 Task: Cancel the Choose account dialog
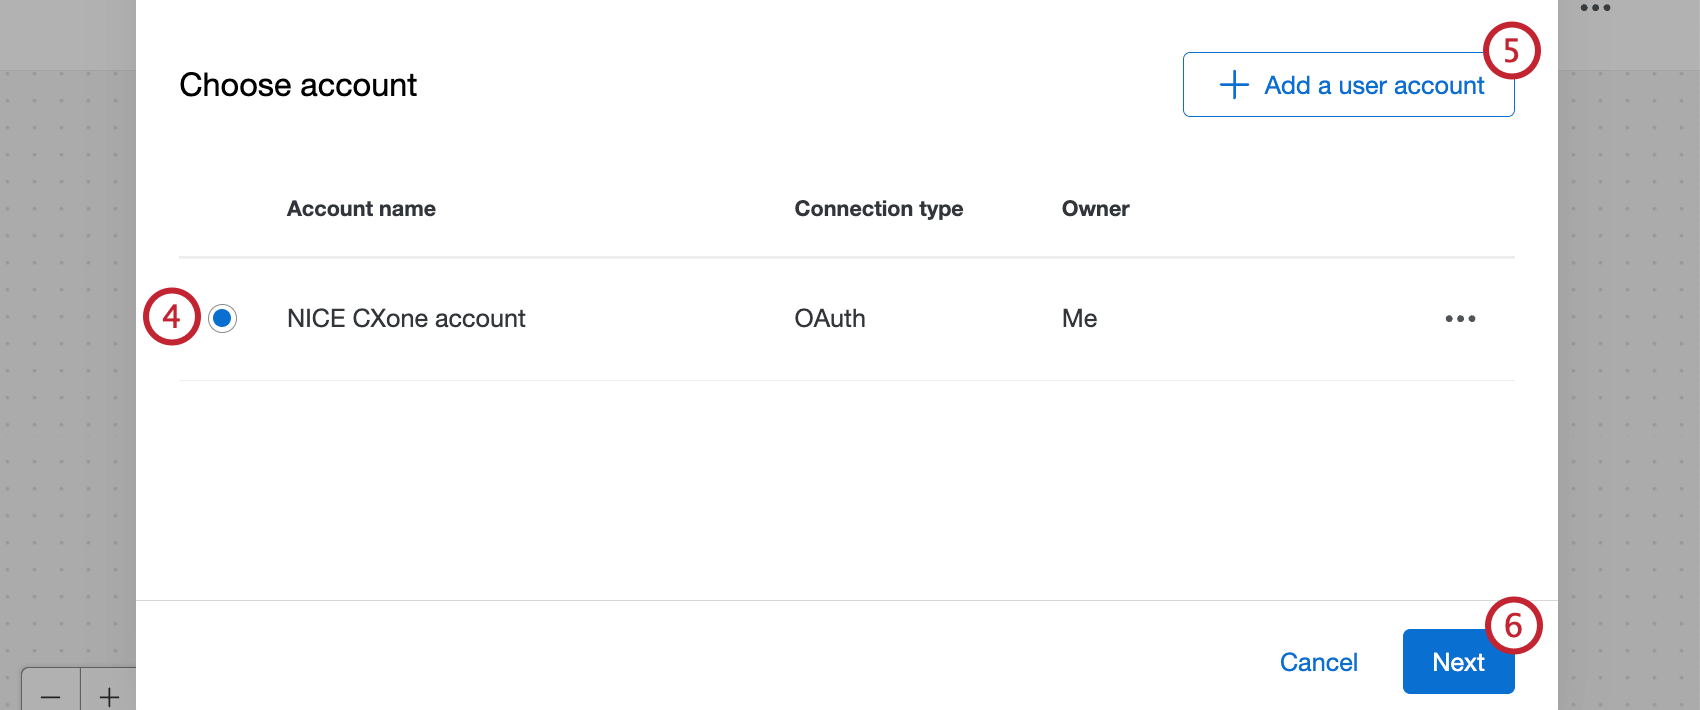[1318, 662]
